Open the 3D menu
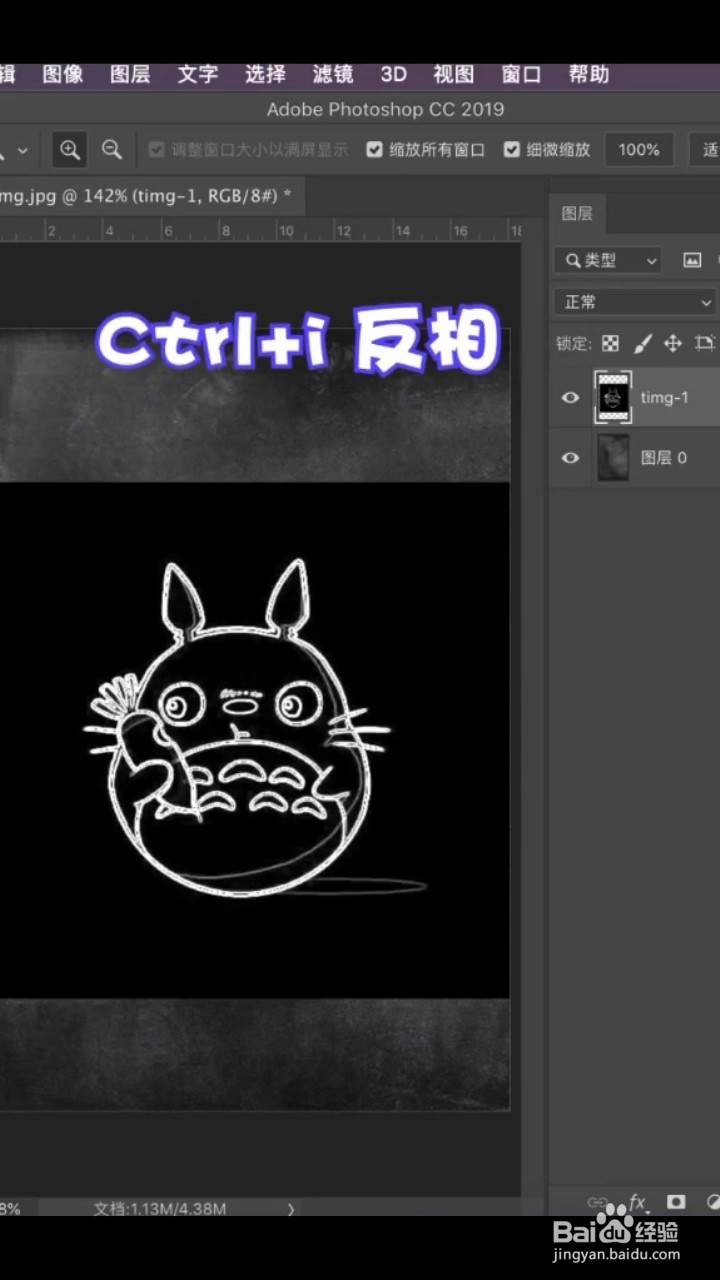 (x=394, y=74)
